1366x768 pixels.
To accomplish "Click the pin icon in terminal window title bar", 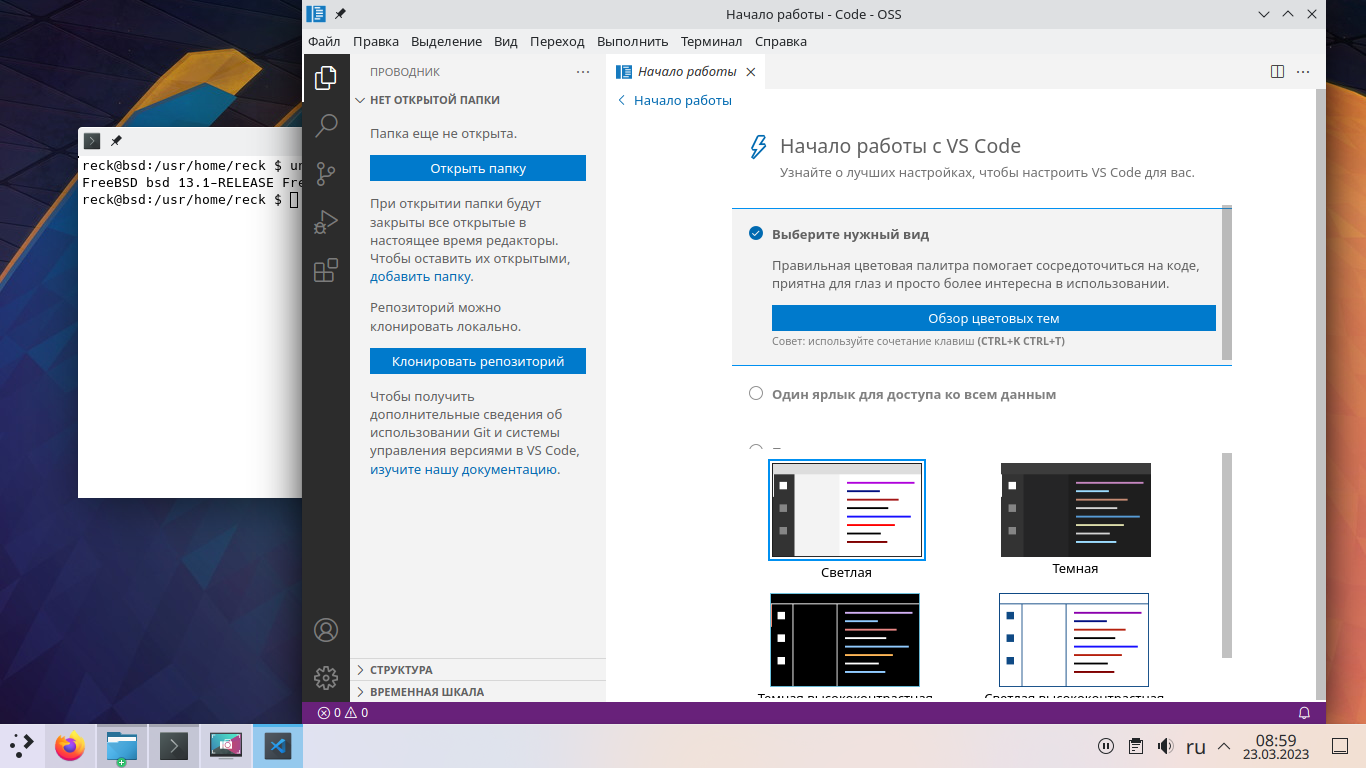I will click(116, 141).
